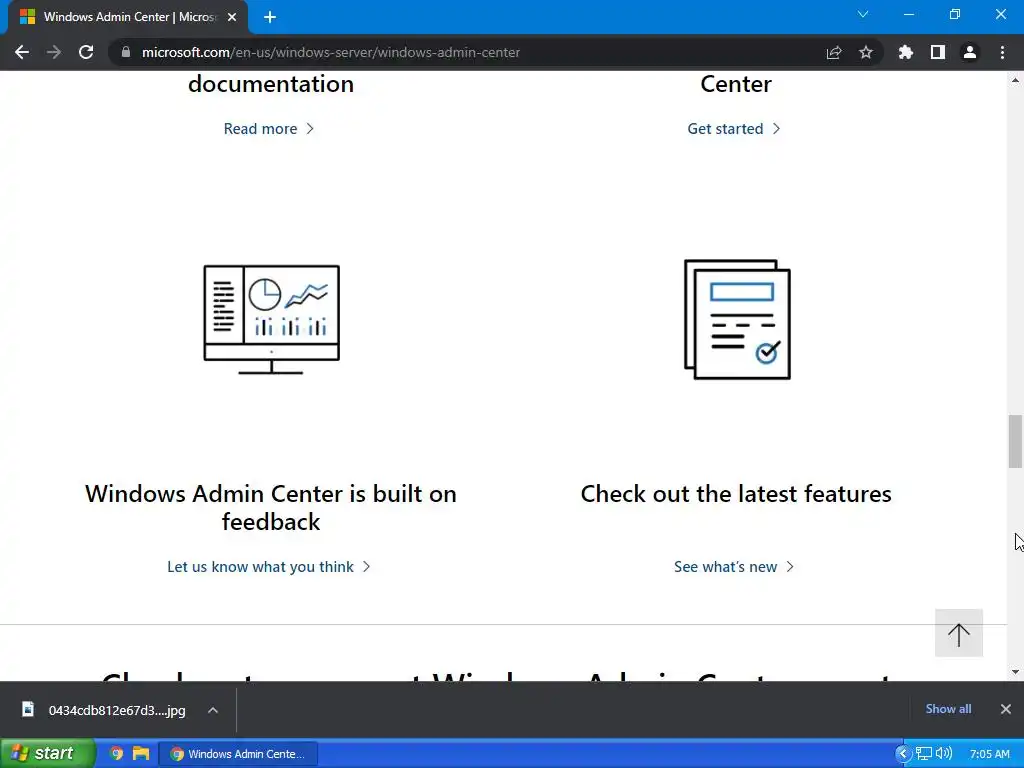Open the volume tray icon
This screenshot has height=768, width=1024.
[x=944, y=754]
